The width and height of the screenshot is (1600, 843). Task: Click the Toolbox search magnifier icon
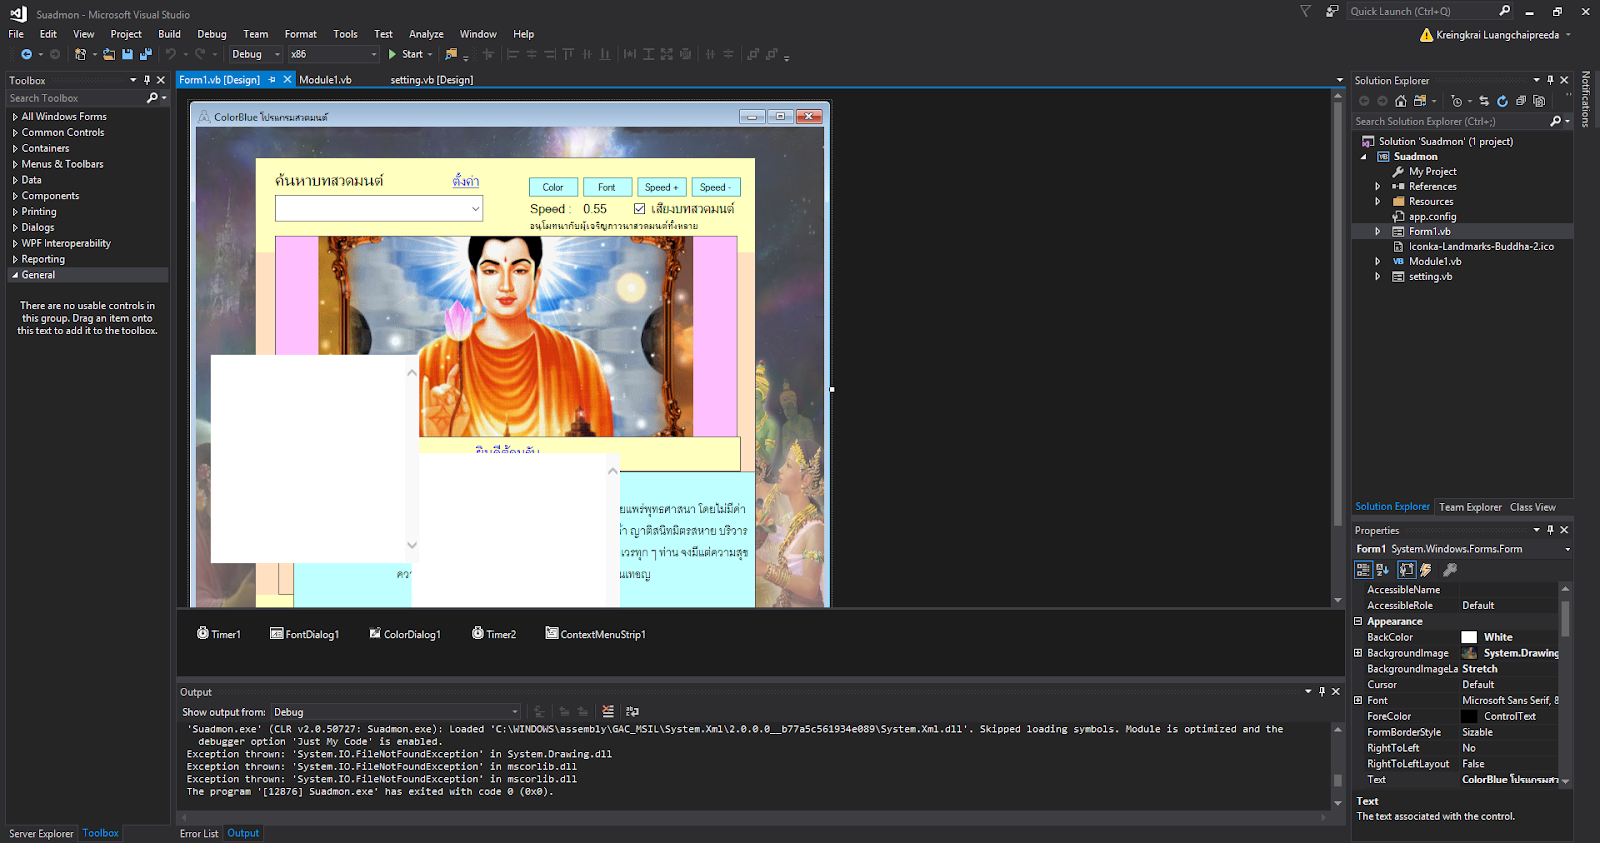153,98
